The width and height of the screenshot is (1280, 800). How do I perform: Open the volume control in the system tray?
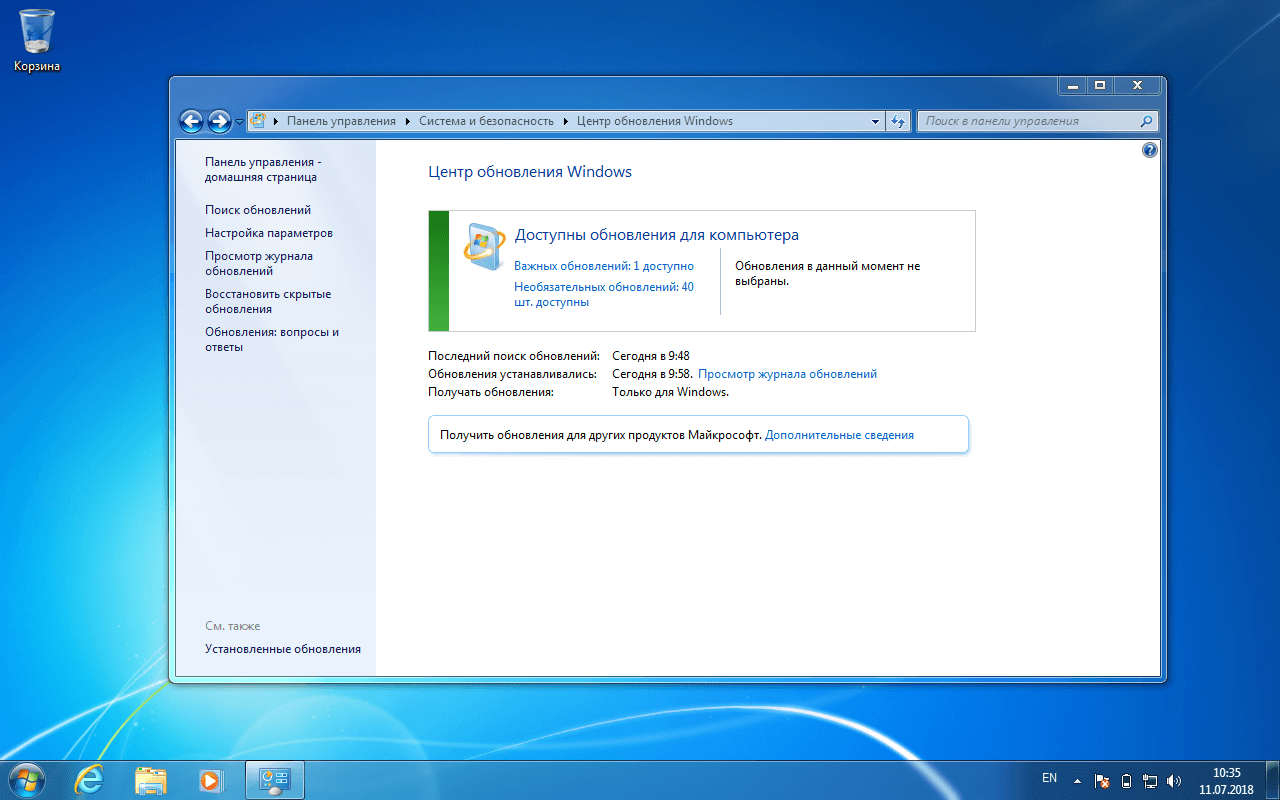point(1172,779)
